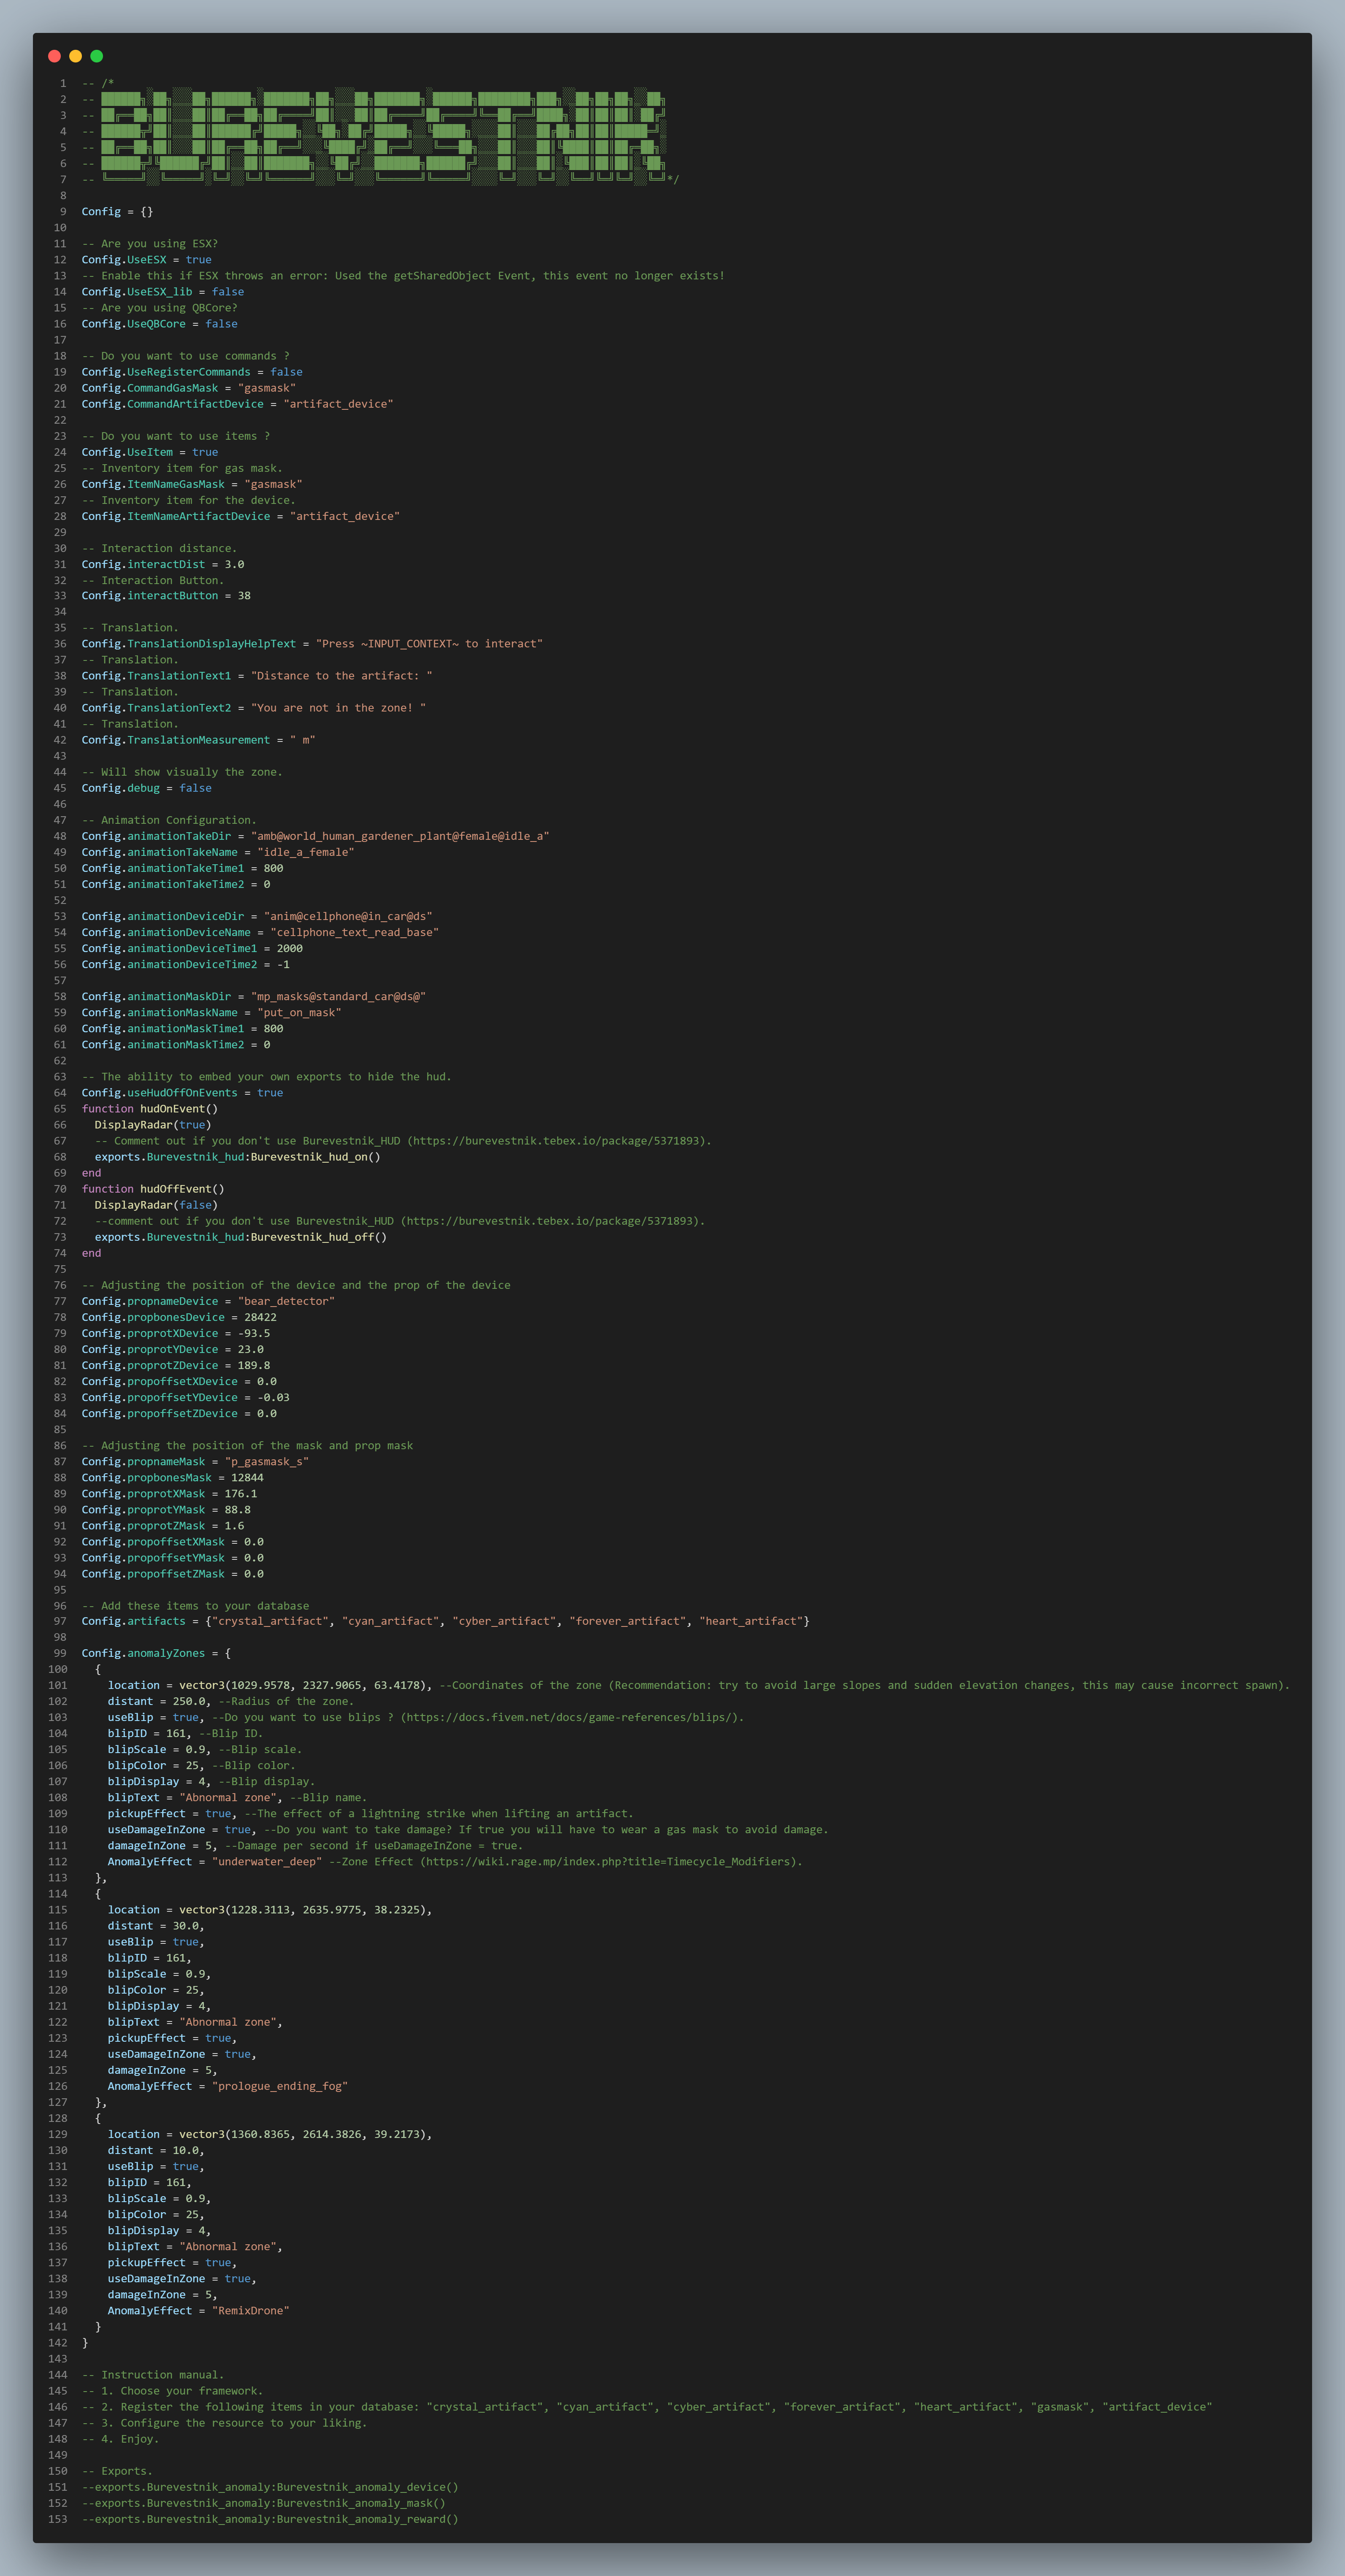The height and width of the screenshot is (2576, 1345).
Task: Click the value 38 after Config.interactButton
Action: click(244, 596)
